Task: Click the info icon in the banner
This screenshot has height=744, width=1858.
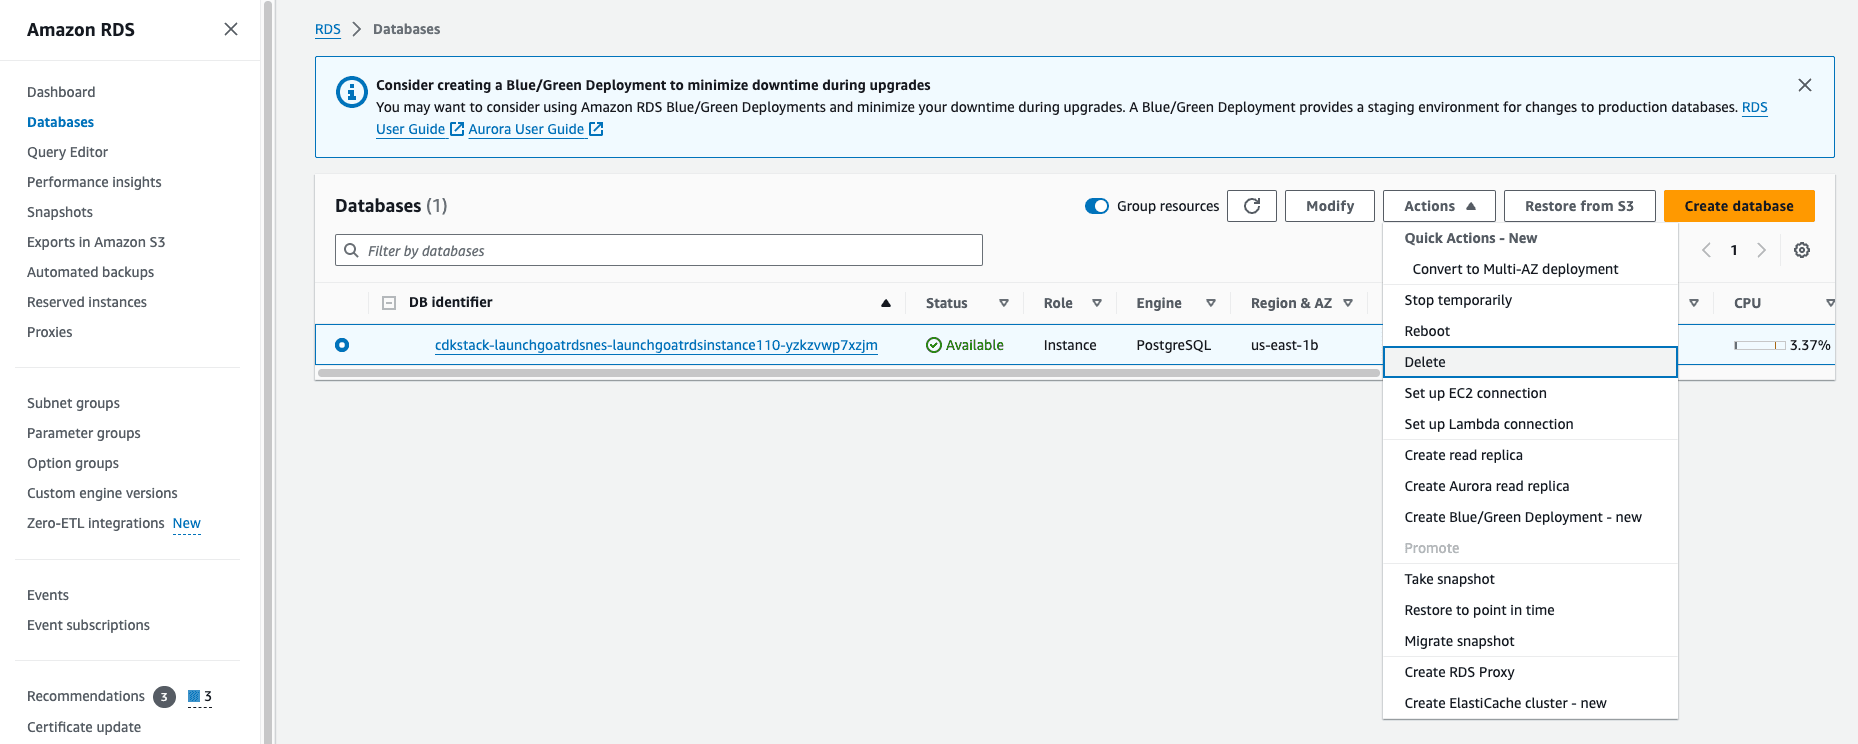Action: pyautogui.click(x=351, y=92)
